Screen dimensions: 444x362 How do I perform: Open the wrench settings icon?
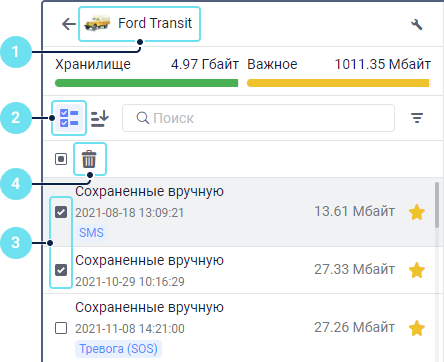click(x=417, y=24)
